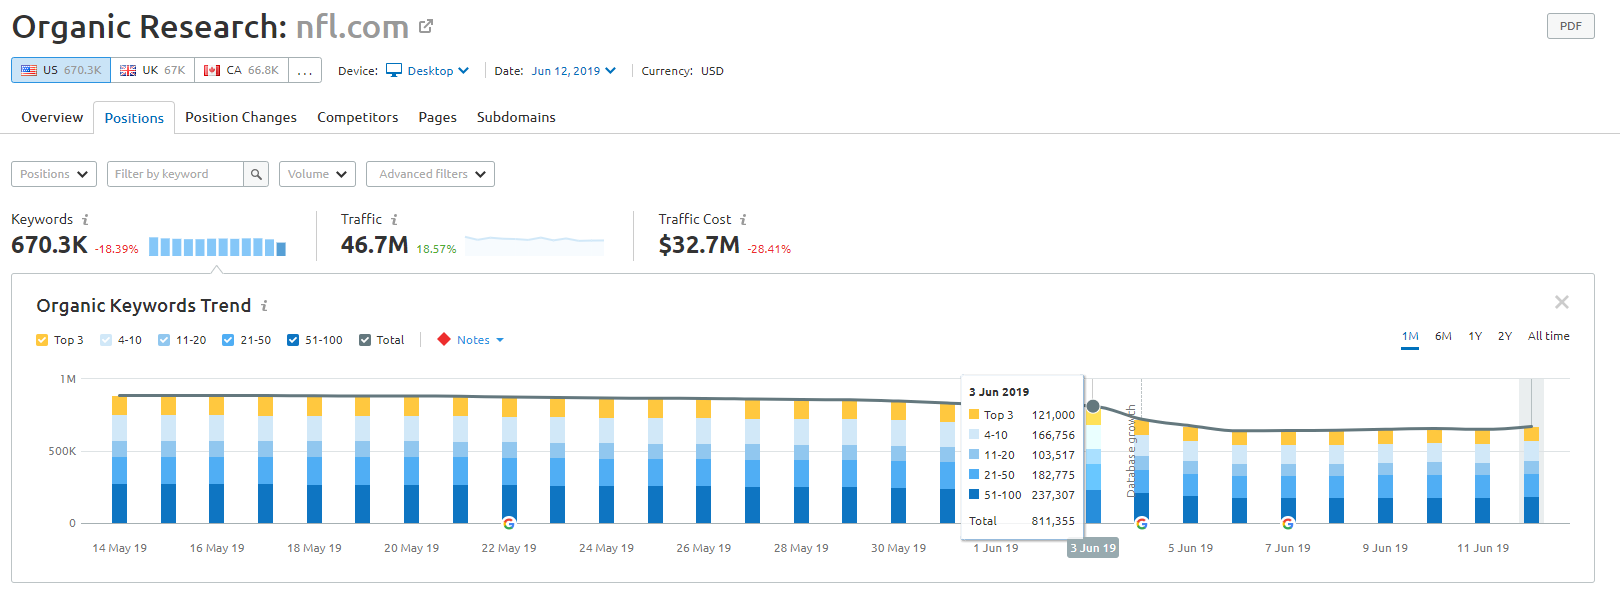Export report with PDF button

coord(1570,26)
